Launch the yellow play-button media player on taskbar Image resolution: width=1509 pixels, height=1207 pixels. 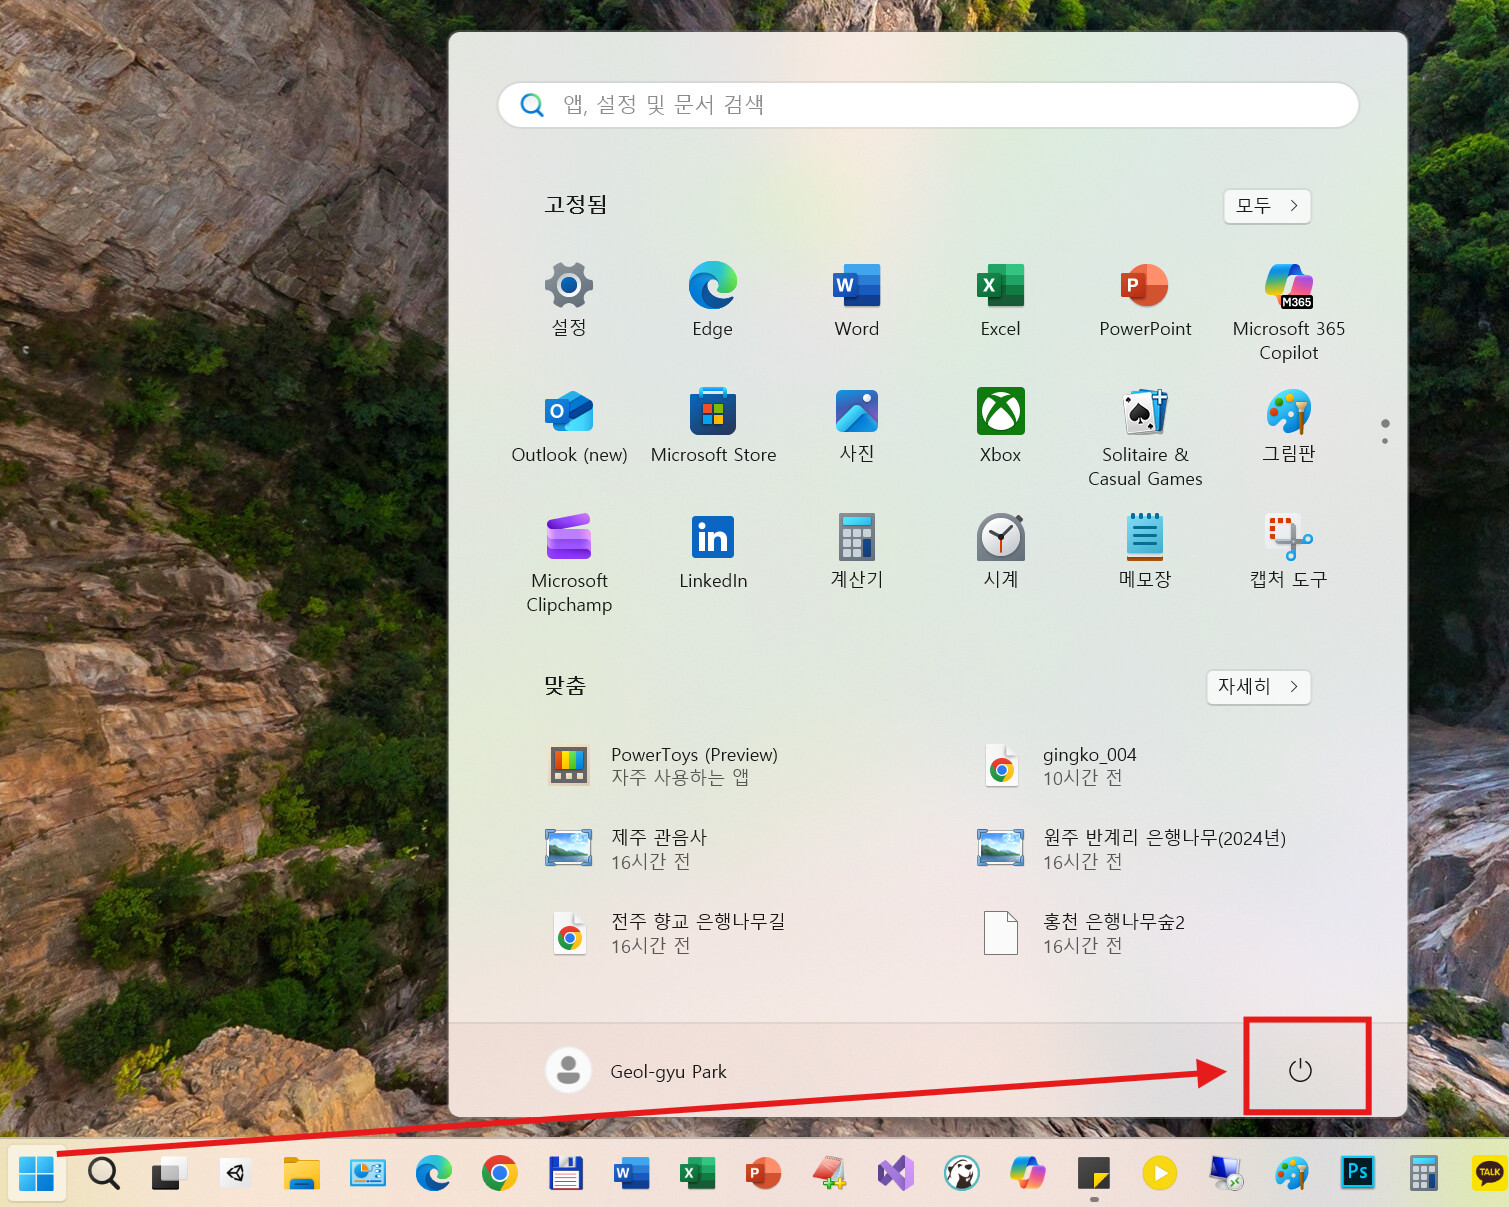click(1159, 1173)
